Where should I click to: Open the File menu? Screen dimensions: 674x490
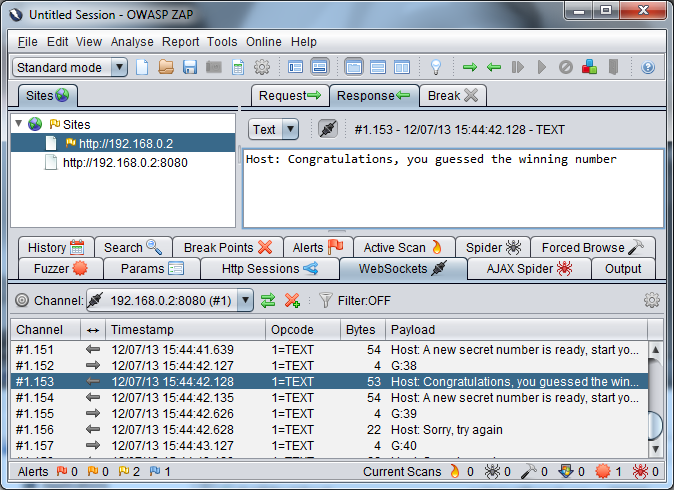pos(28,42)
